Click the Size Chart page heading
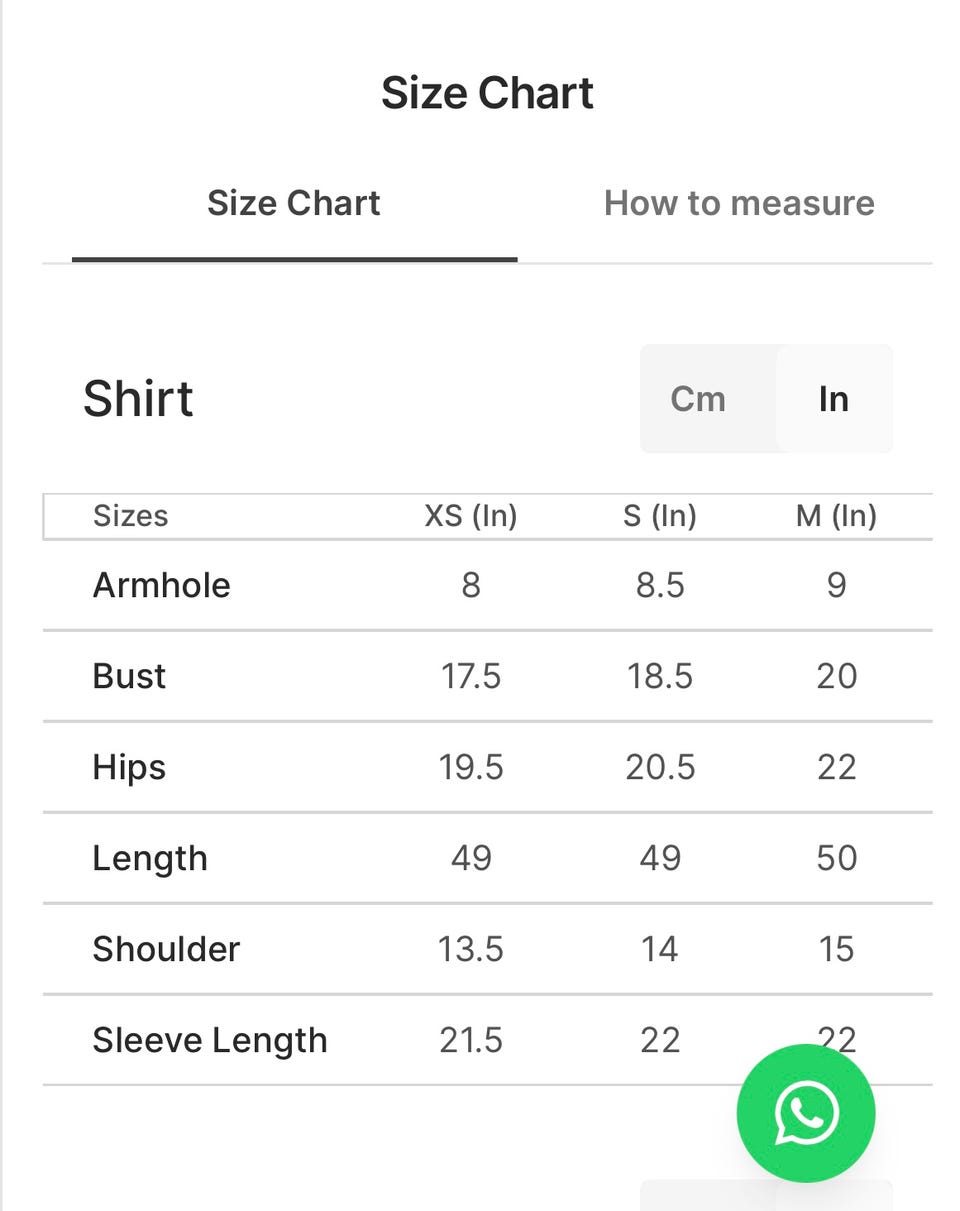The width and height of the screenshot is (960, 1211). tap(487, 93)
